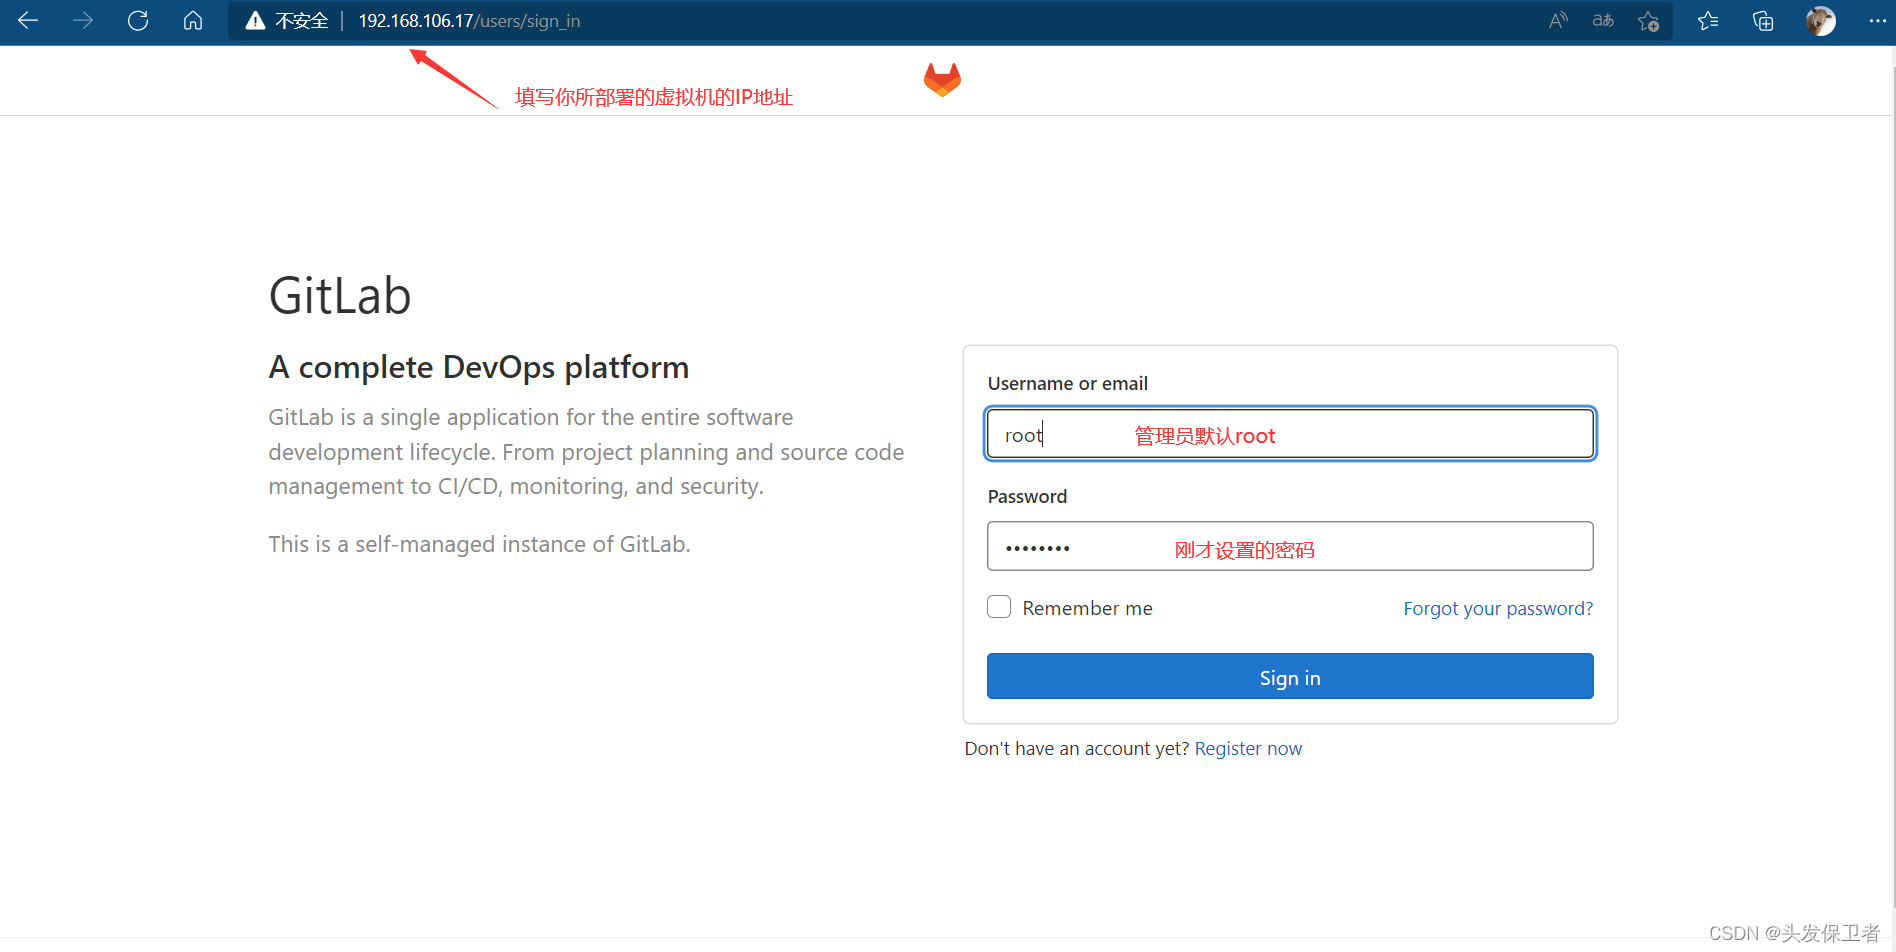Click the browser Home icon
1896x952 pixels.
[193, 20]
